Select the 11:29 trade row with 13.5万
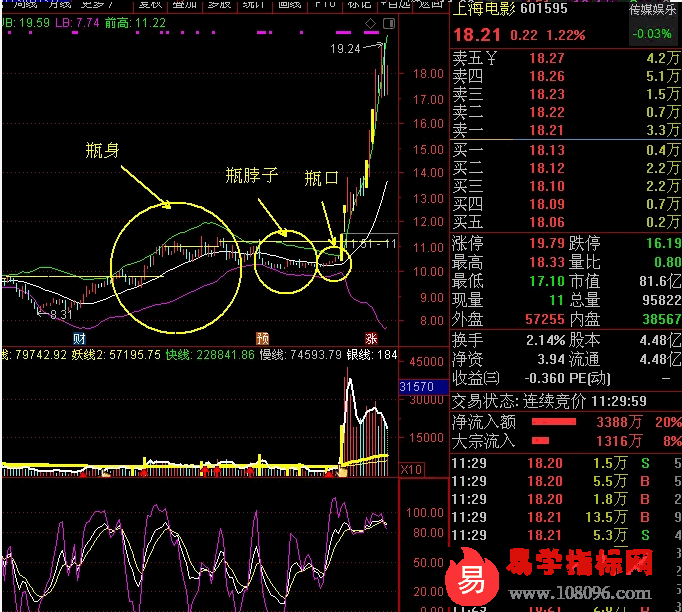Image resolution: width=682 pixels, height=612 pixels. (565, 517)
